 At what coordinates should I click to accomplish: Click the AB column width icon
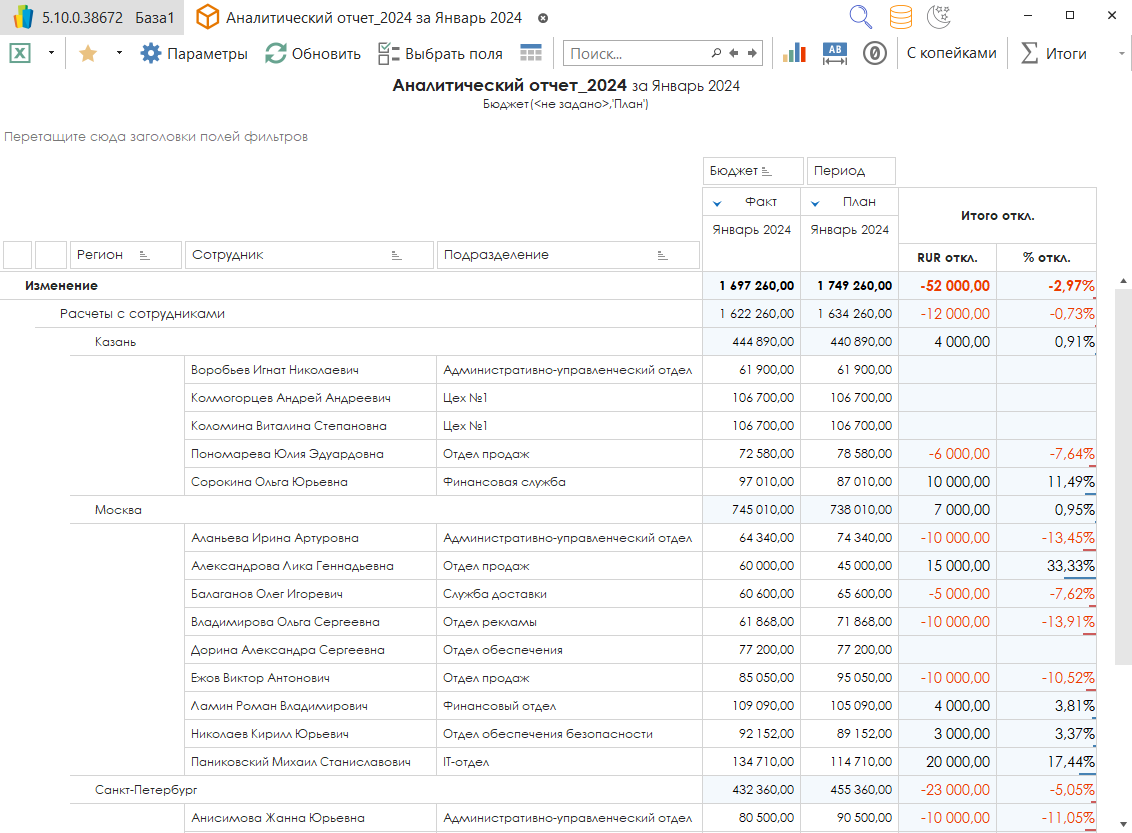click(835, 54)
